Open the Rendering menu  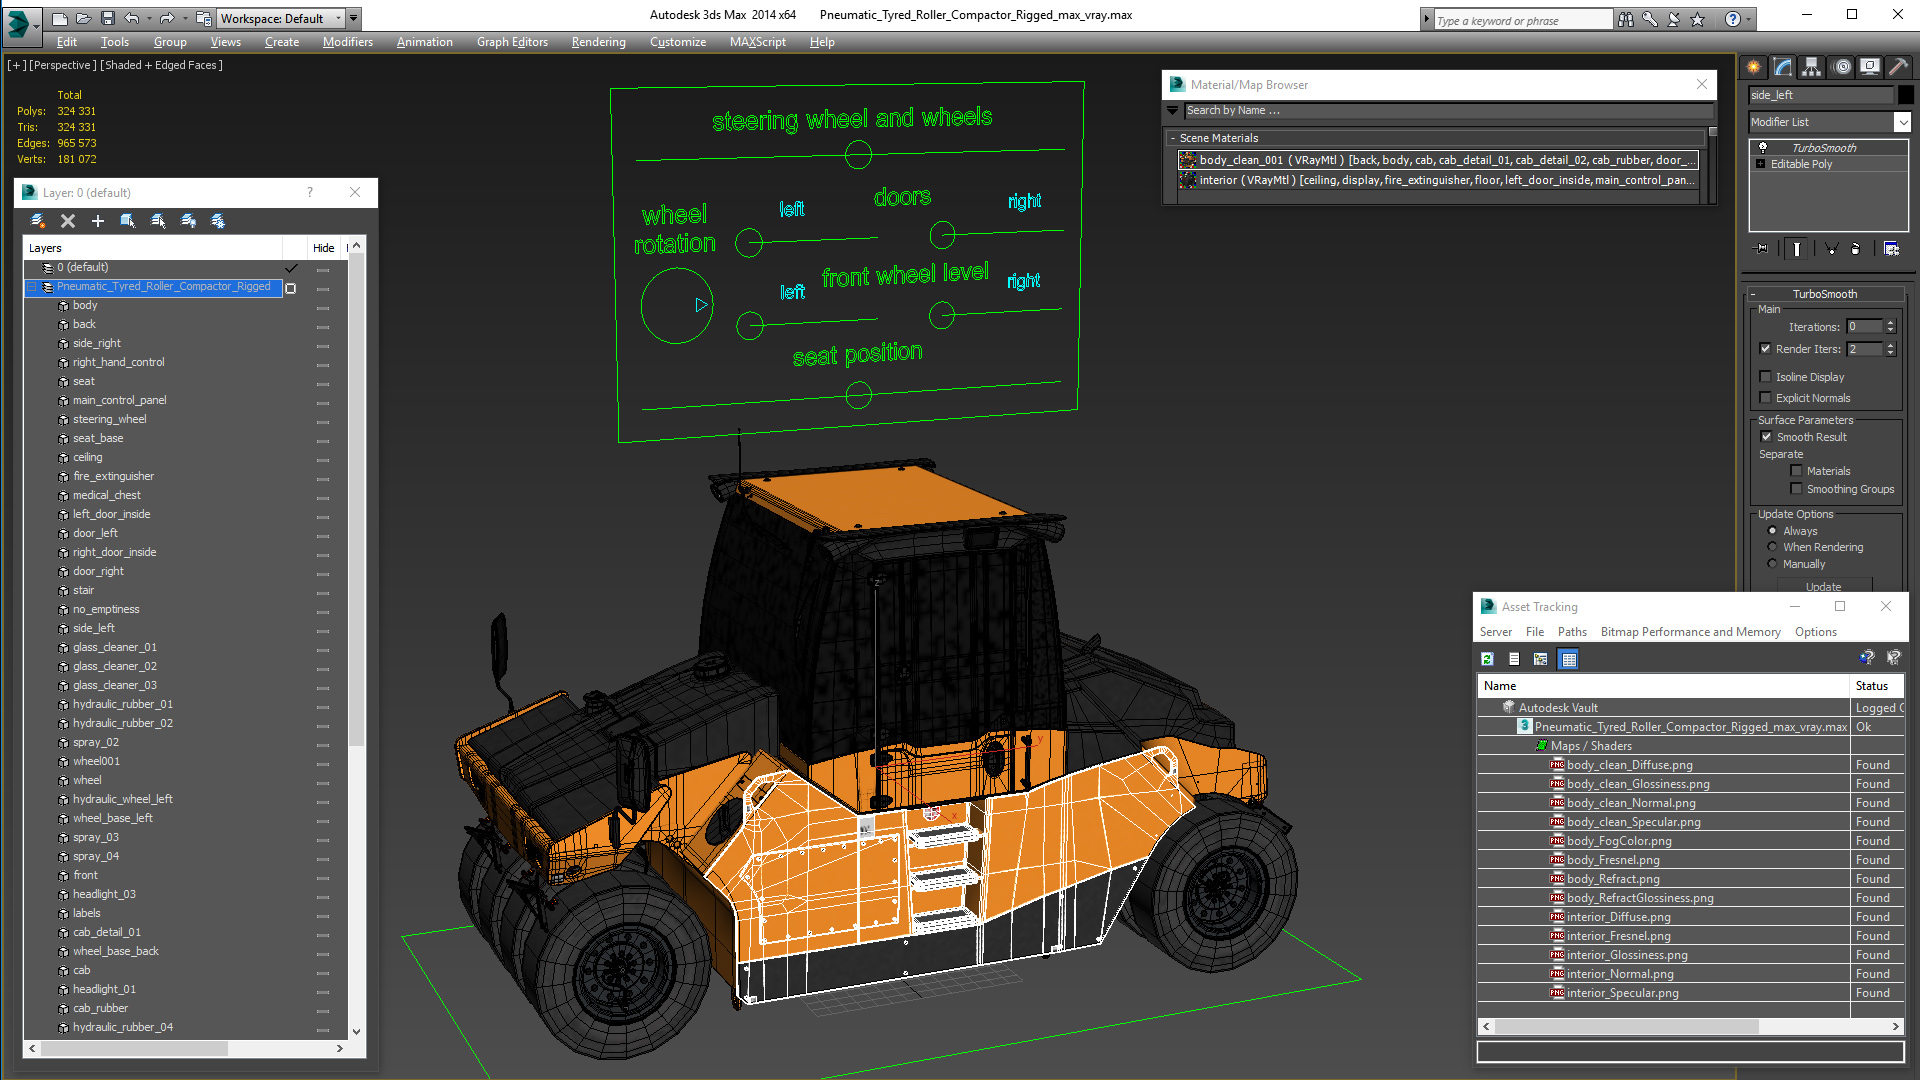[x=598, y=42]
